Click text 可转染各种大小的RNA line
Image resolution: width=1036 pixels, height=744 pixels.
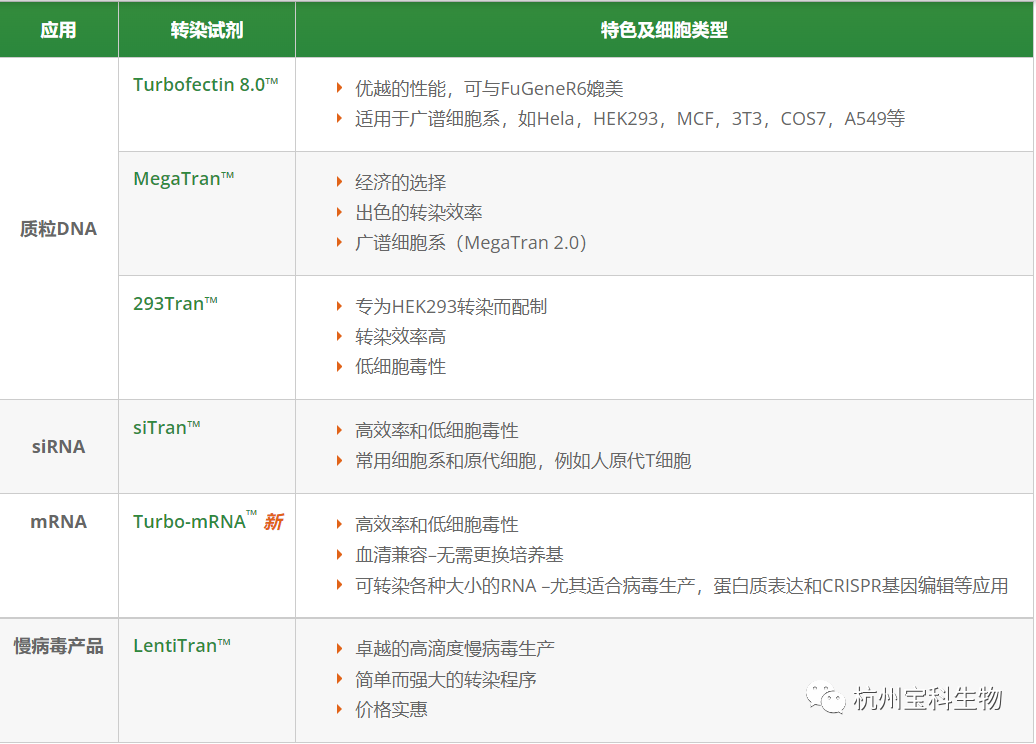pos(682,585)
